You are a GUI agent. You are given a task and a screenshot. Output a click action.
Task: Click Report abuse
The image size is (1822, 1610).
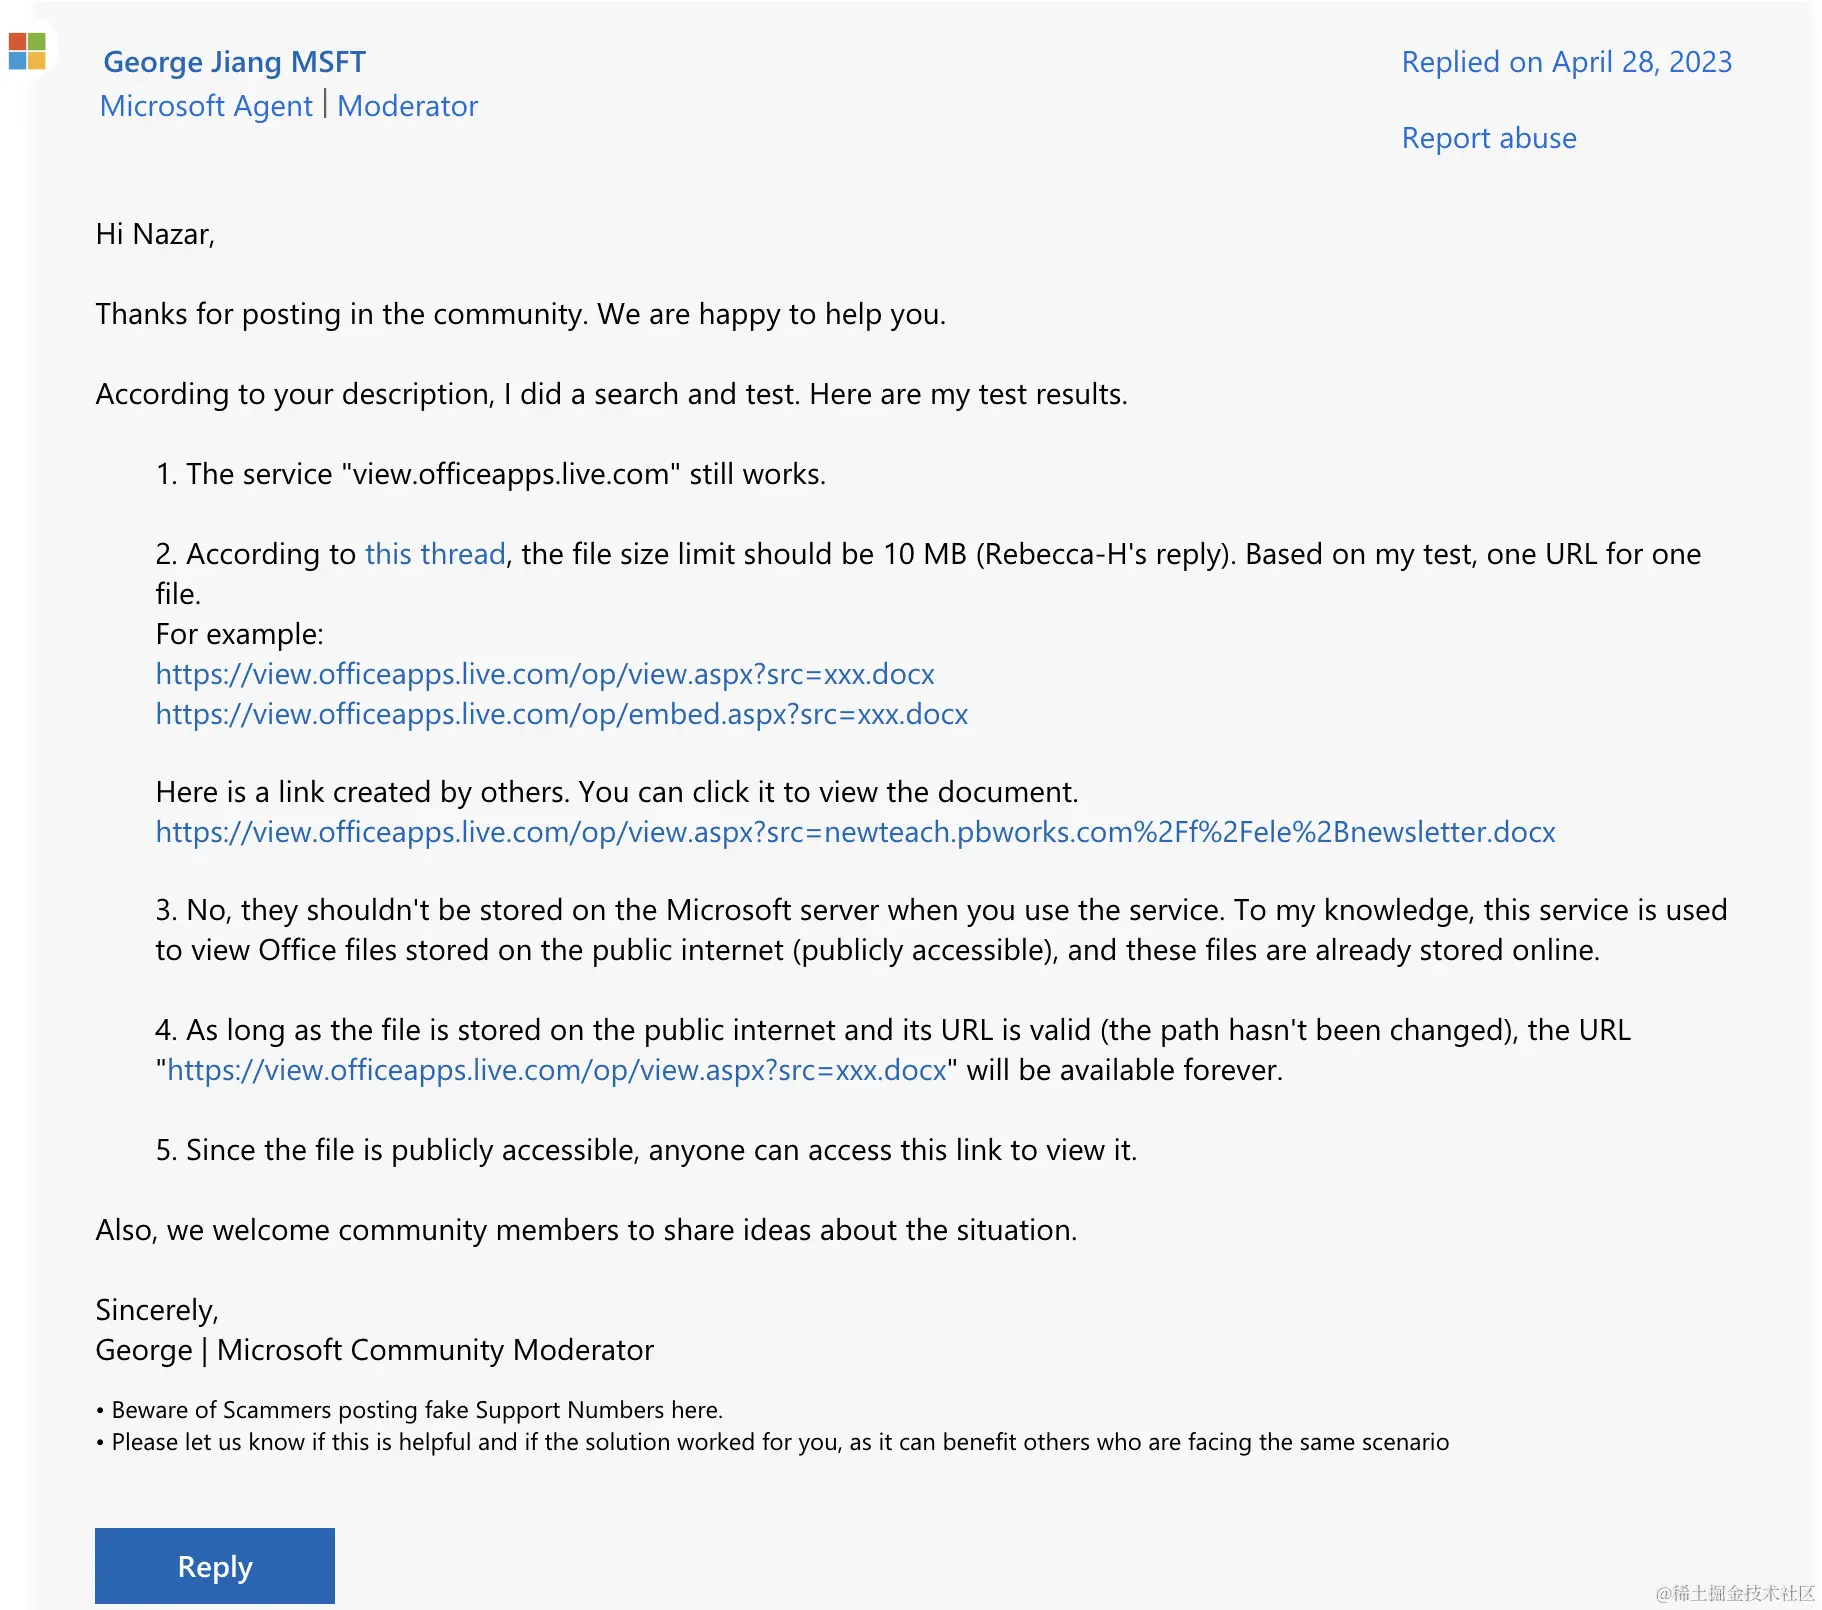pyautogui.click(x=1488, y=138)
